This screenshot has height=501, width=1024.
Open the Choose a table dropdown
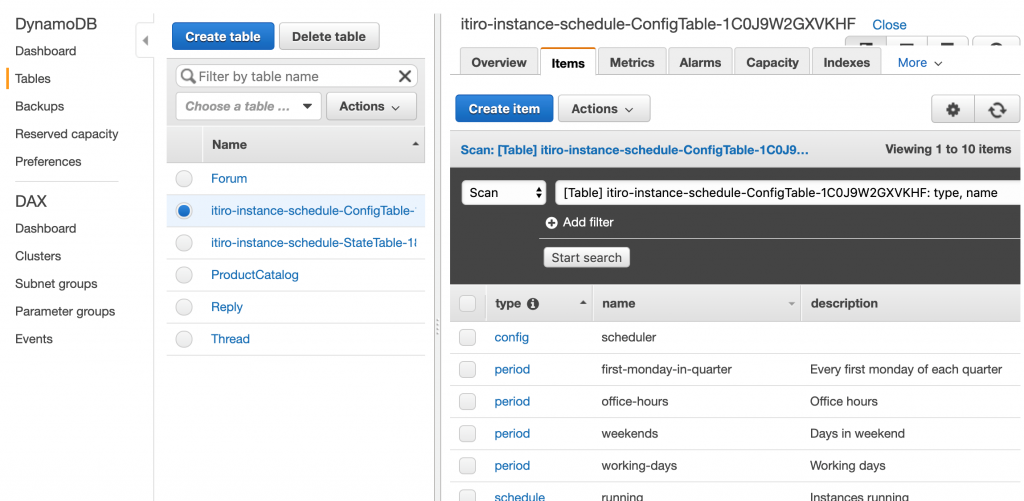pyautogui.click(x=248, y=106)
